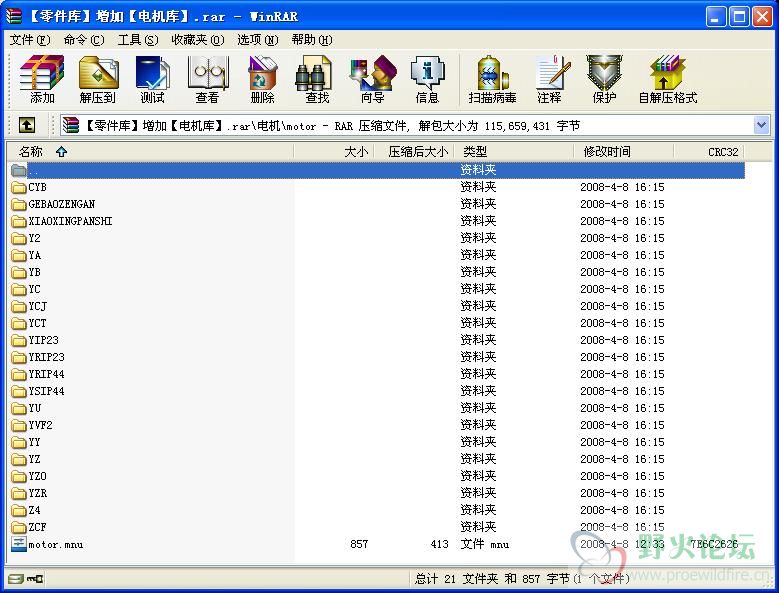Screen dimensions: 779x593
Task: Click the Virus Scan (扫描病毒) icon
Action: click(x=492, y=79)
